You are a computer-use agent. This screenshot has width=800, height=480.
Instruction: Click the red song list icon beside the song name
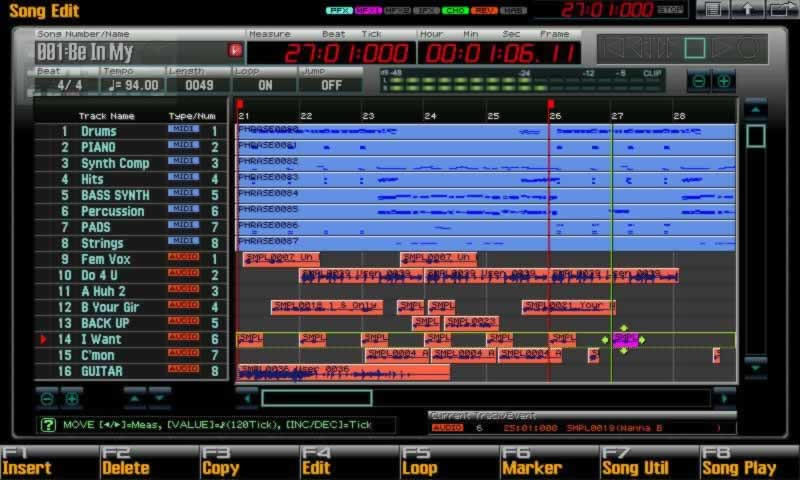235,49
